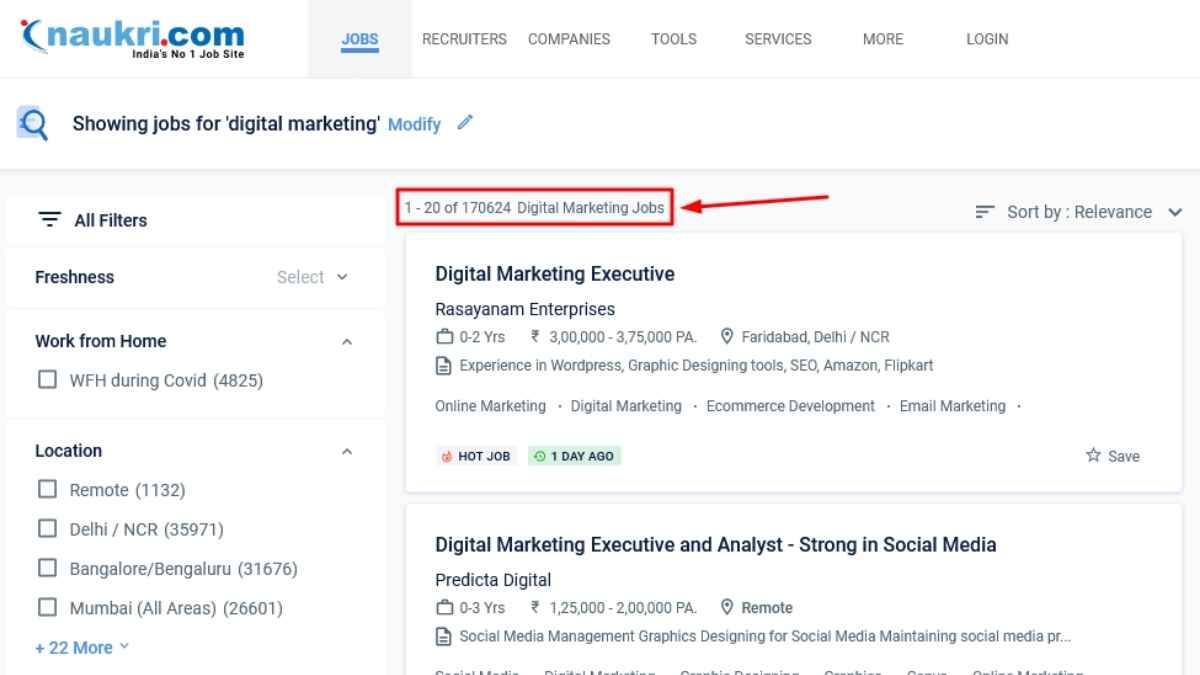
Task: Click the 1 DAY AGO clock badge
Action: pos(574,456)
